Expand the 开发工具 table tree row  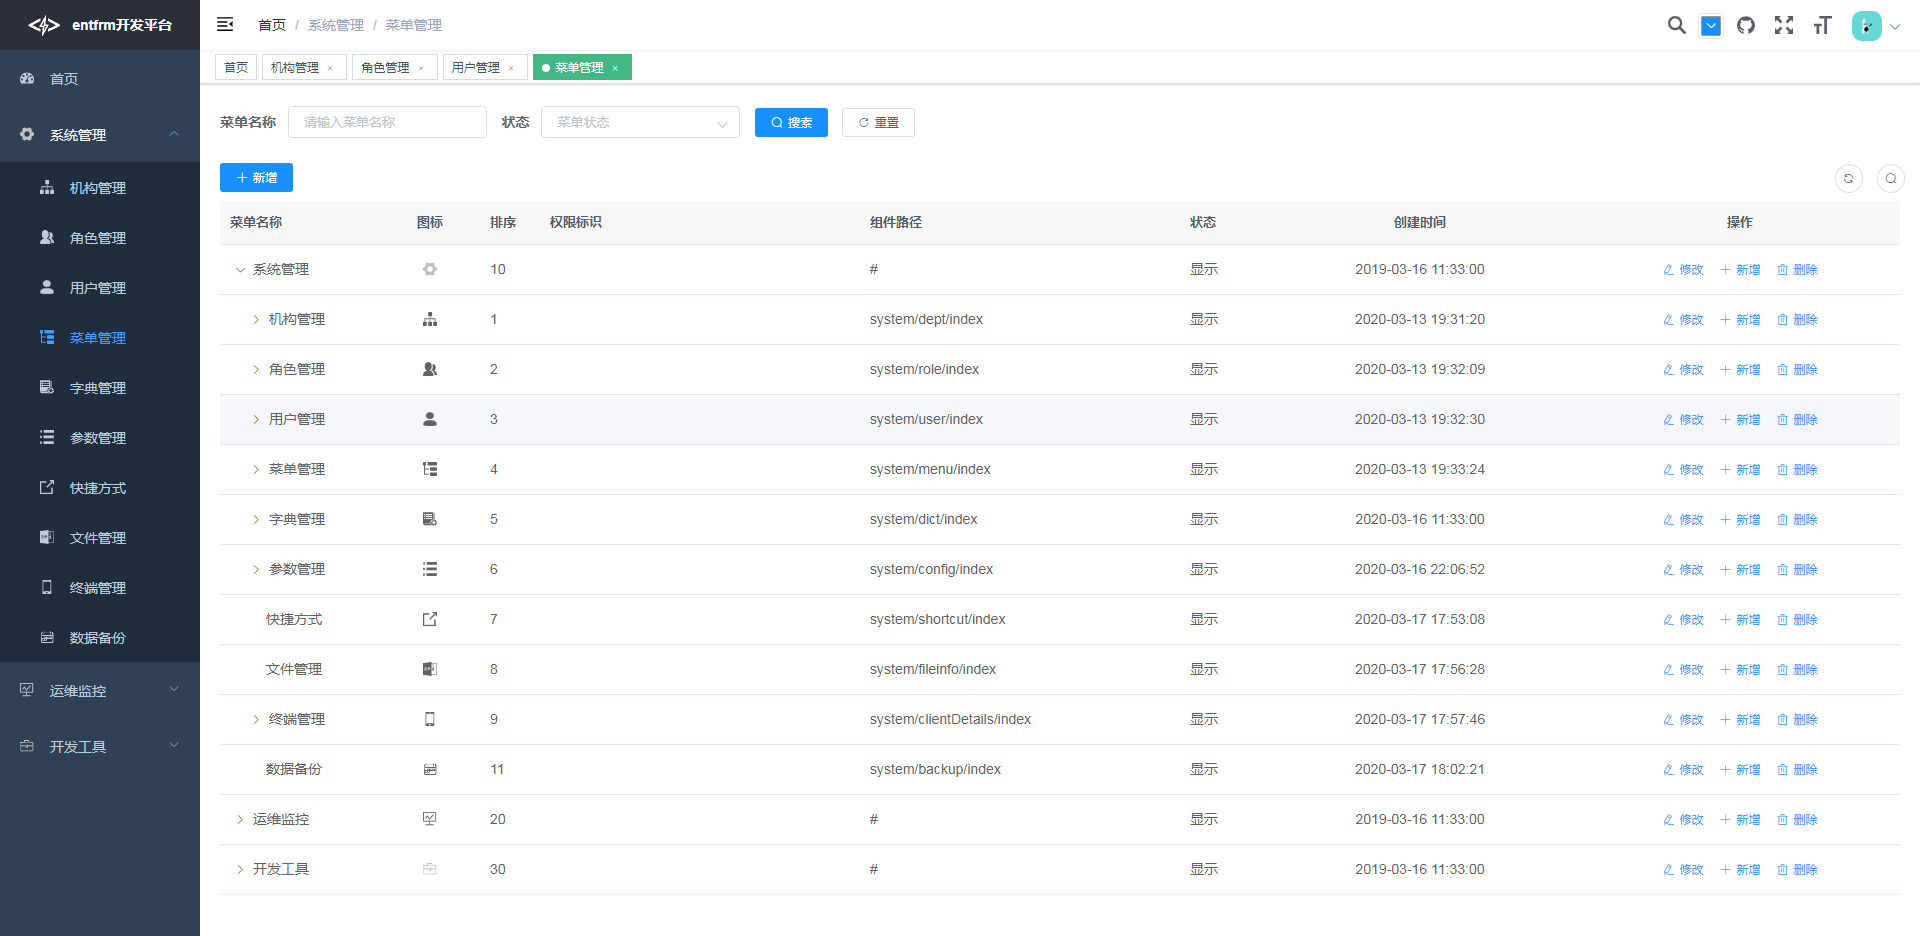tap(240, 870)
